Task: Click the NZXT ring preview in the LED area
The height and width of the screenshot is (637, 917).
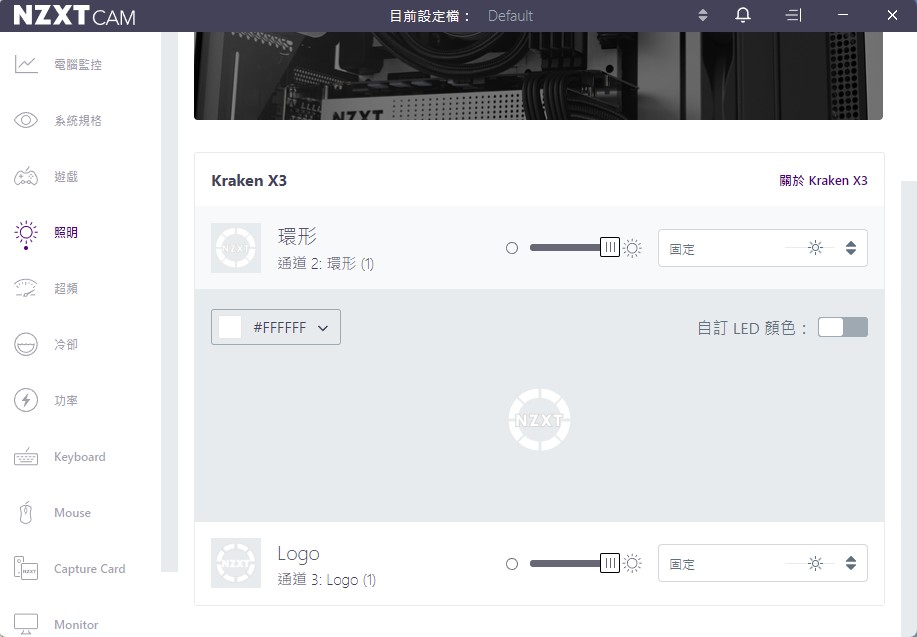Action: point(539,419)
